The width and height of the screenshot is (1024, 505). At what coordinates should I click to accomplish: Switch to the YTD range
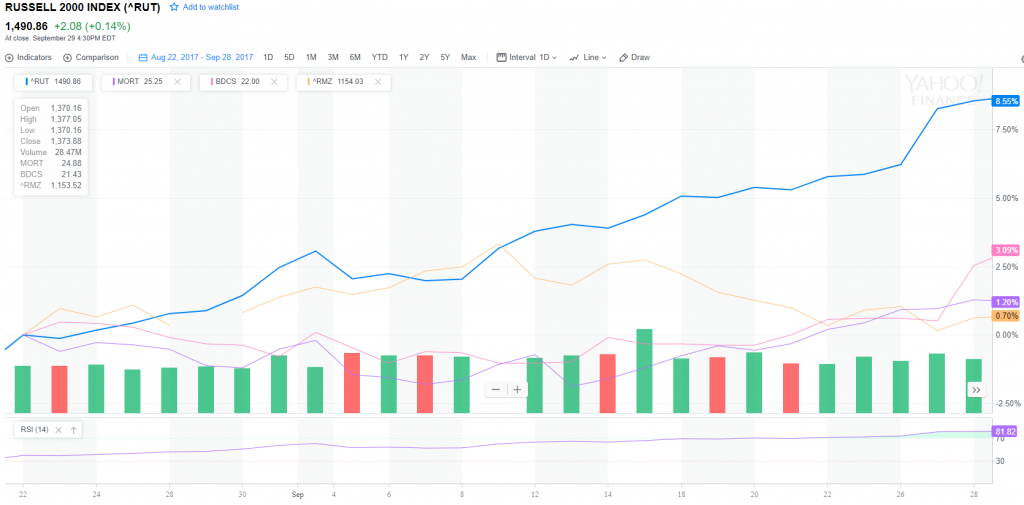(379, 57)
